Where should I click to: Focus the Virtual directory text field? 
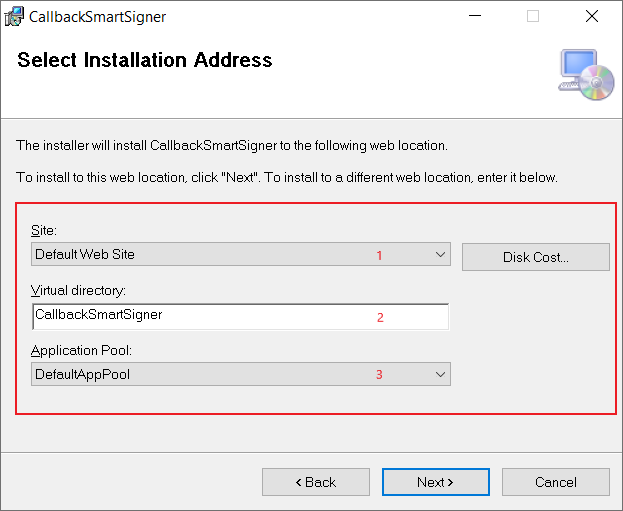241,317
